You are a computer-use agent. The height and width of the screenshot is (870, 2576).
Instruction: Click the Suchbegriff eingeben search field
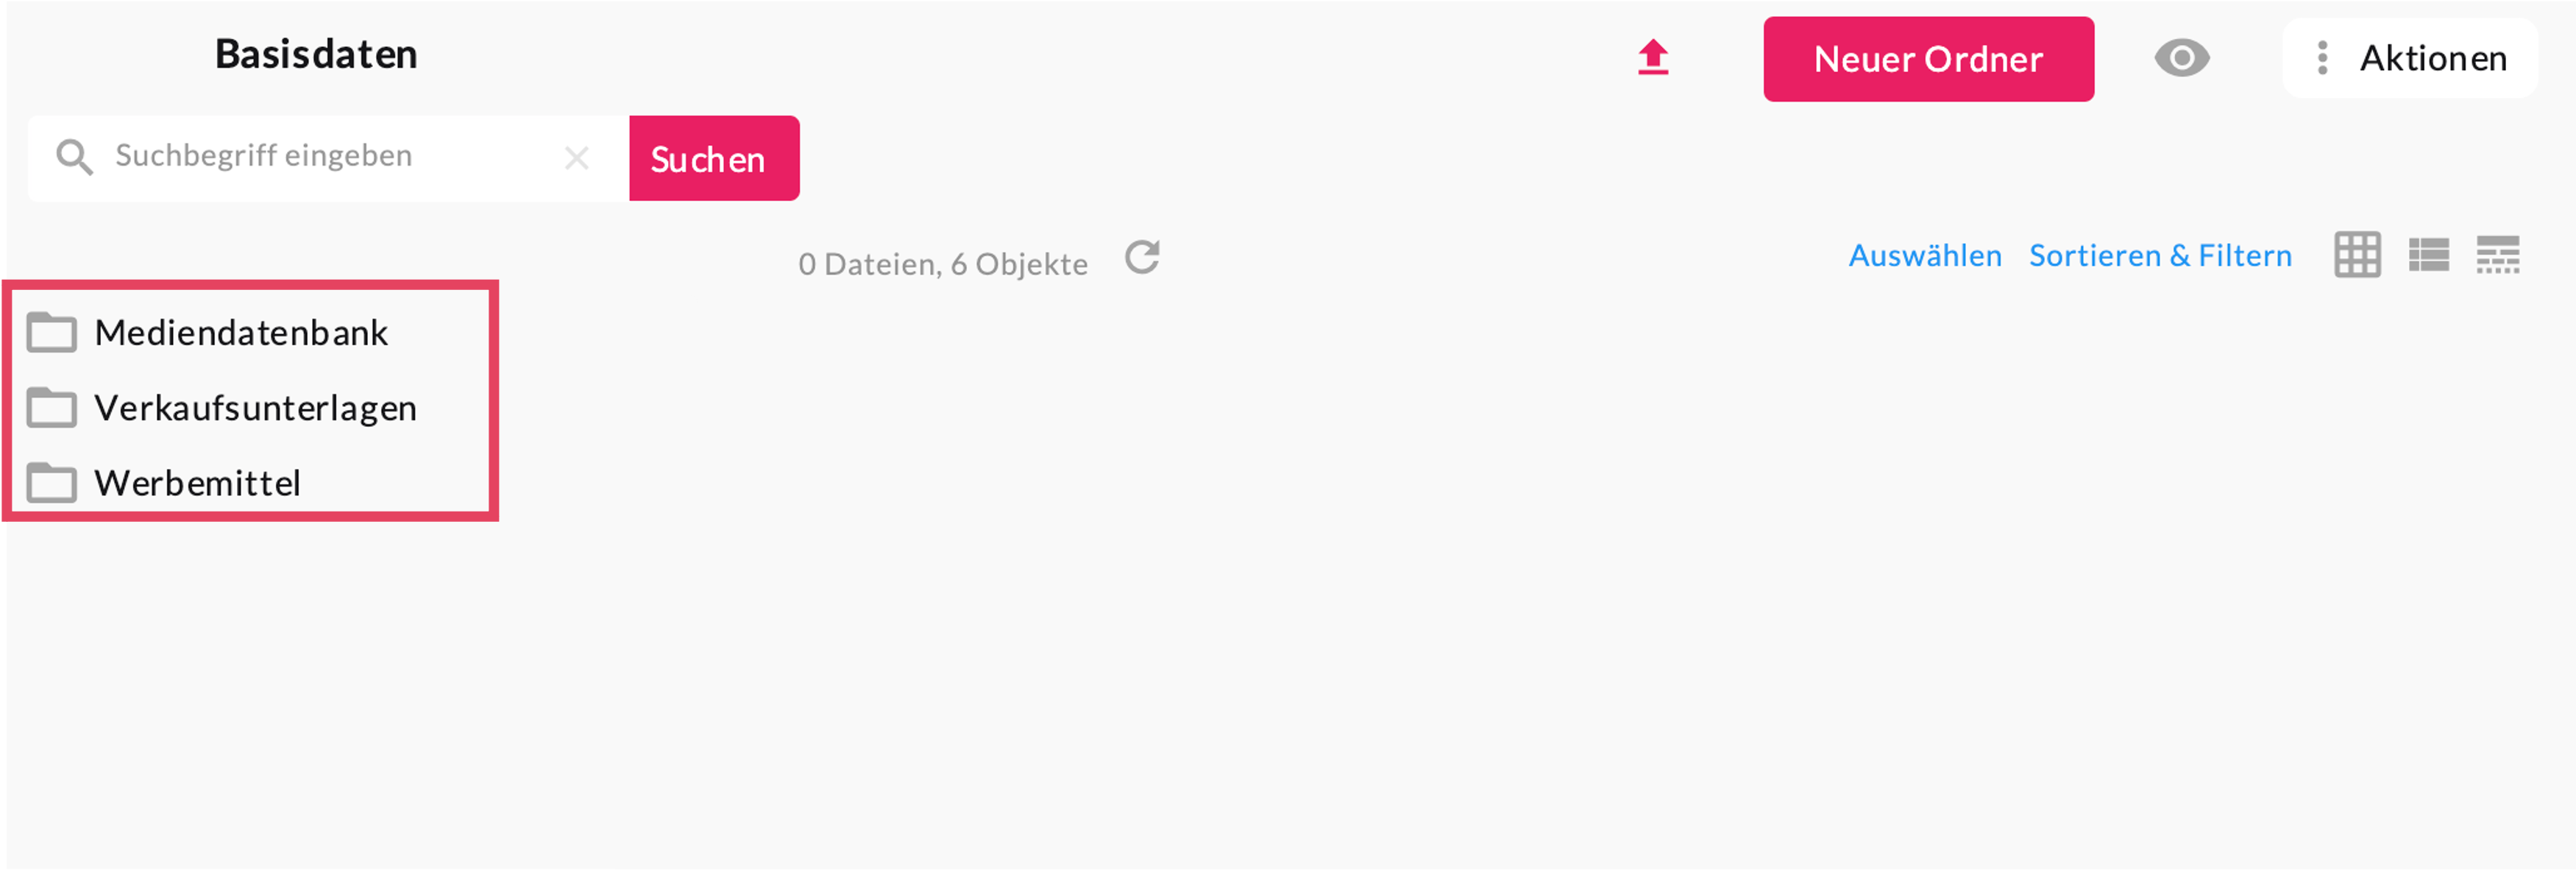coord(330,157)
